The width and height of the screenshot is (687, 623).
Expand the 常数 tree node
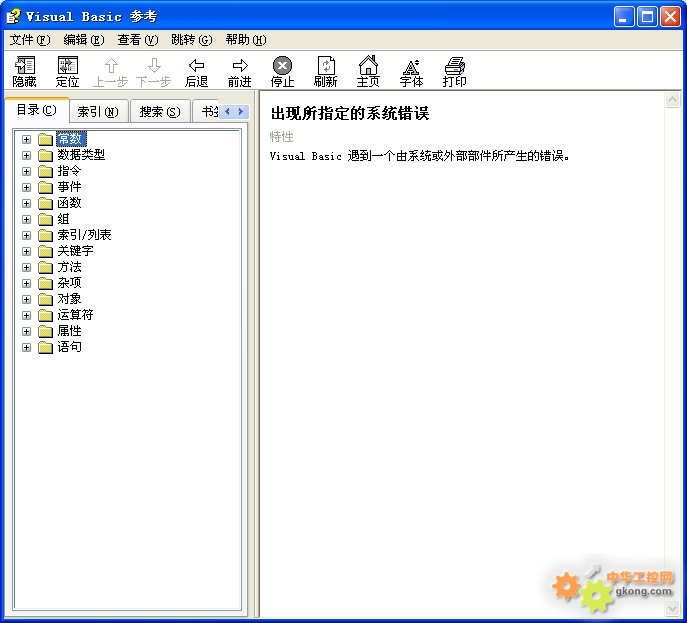26,139
